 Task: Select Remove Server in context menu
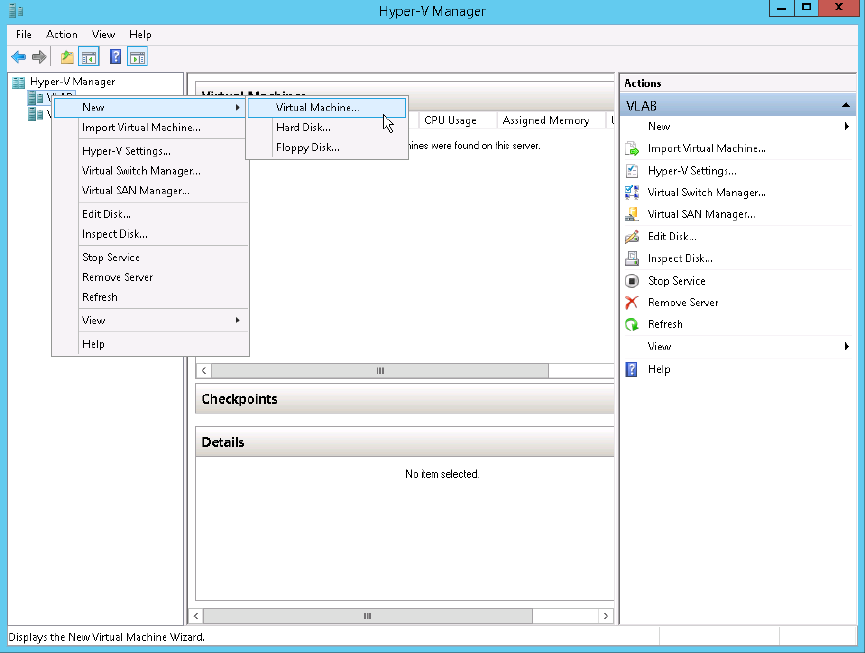click(x=149, y=277)
